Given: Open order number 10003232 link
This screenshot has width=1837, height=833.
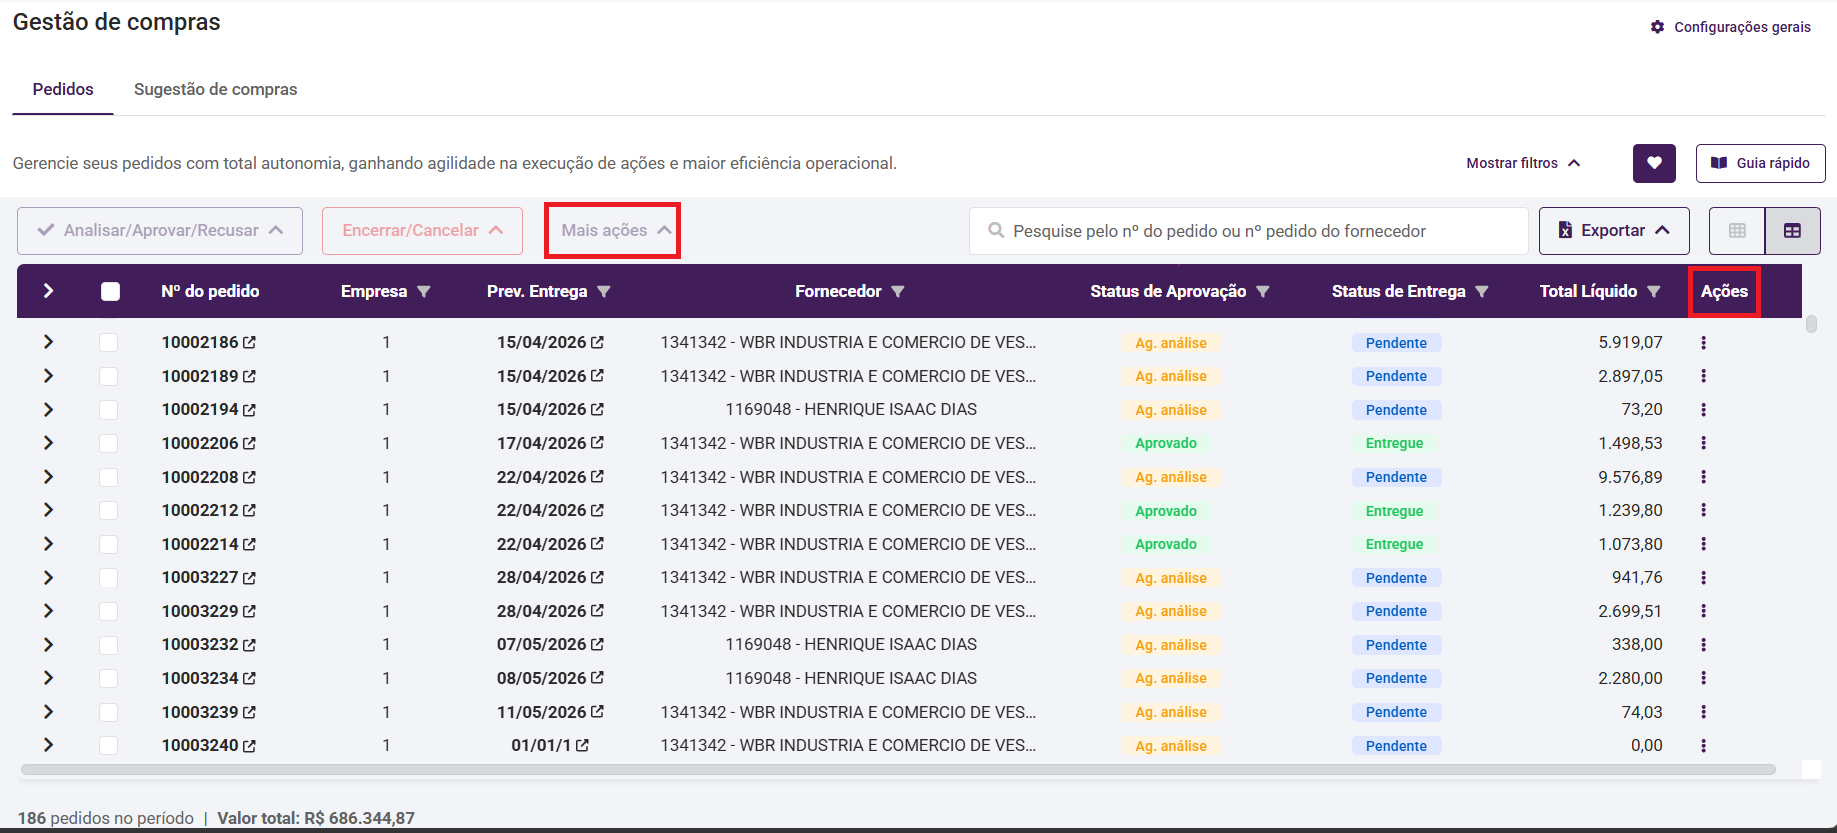Looking at the screenshot, I should tap(200, 645).
